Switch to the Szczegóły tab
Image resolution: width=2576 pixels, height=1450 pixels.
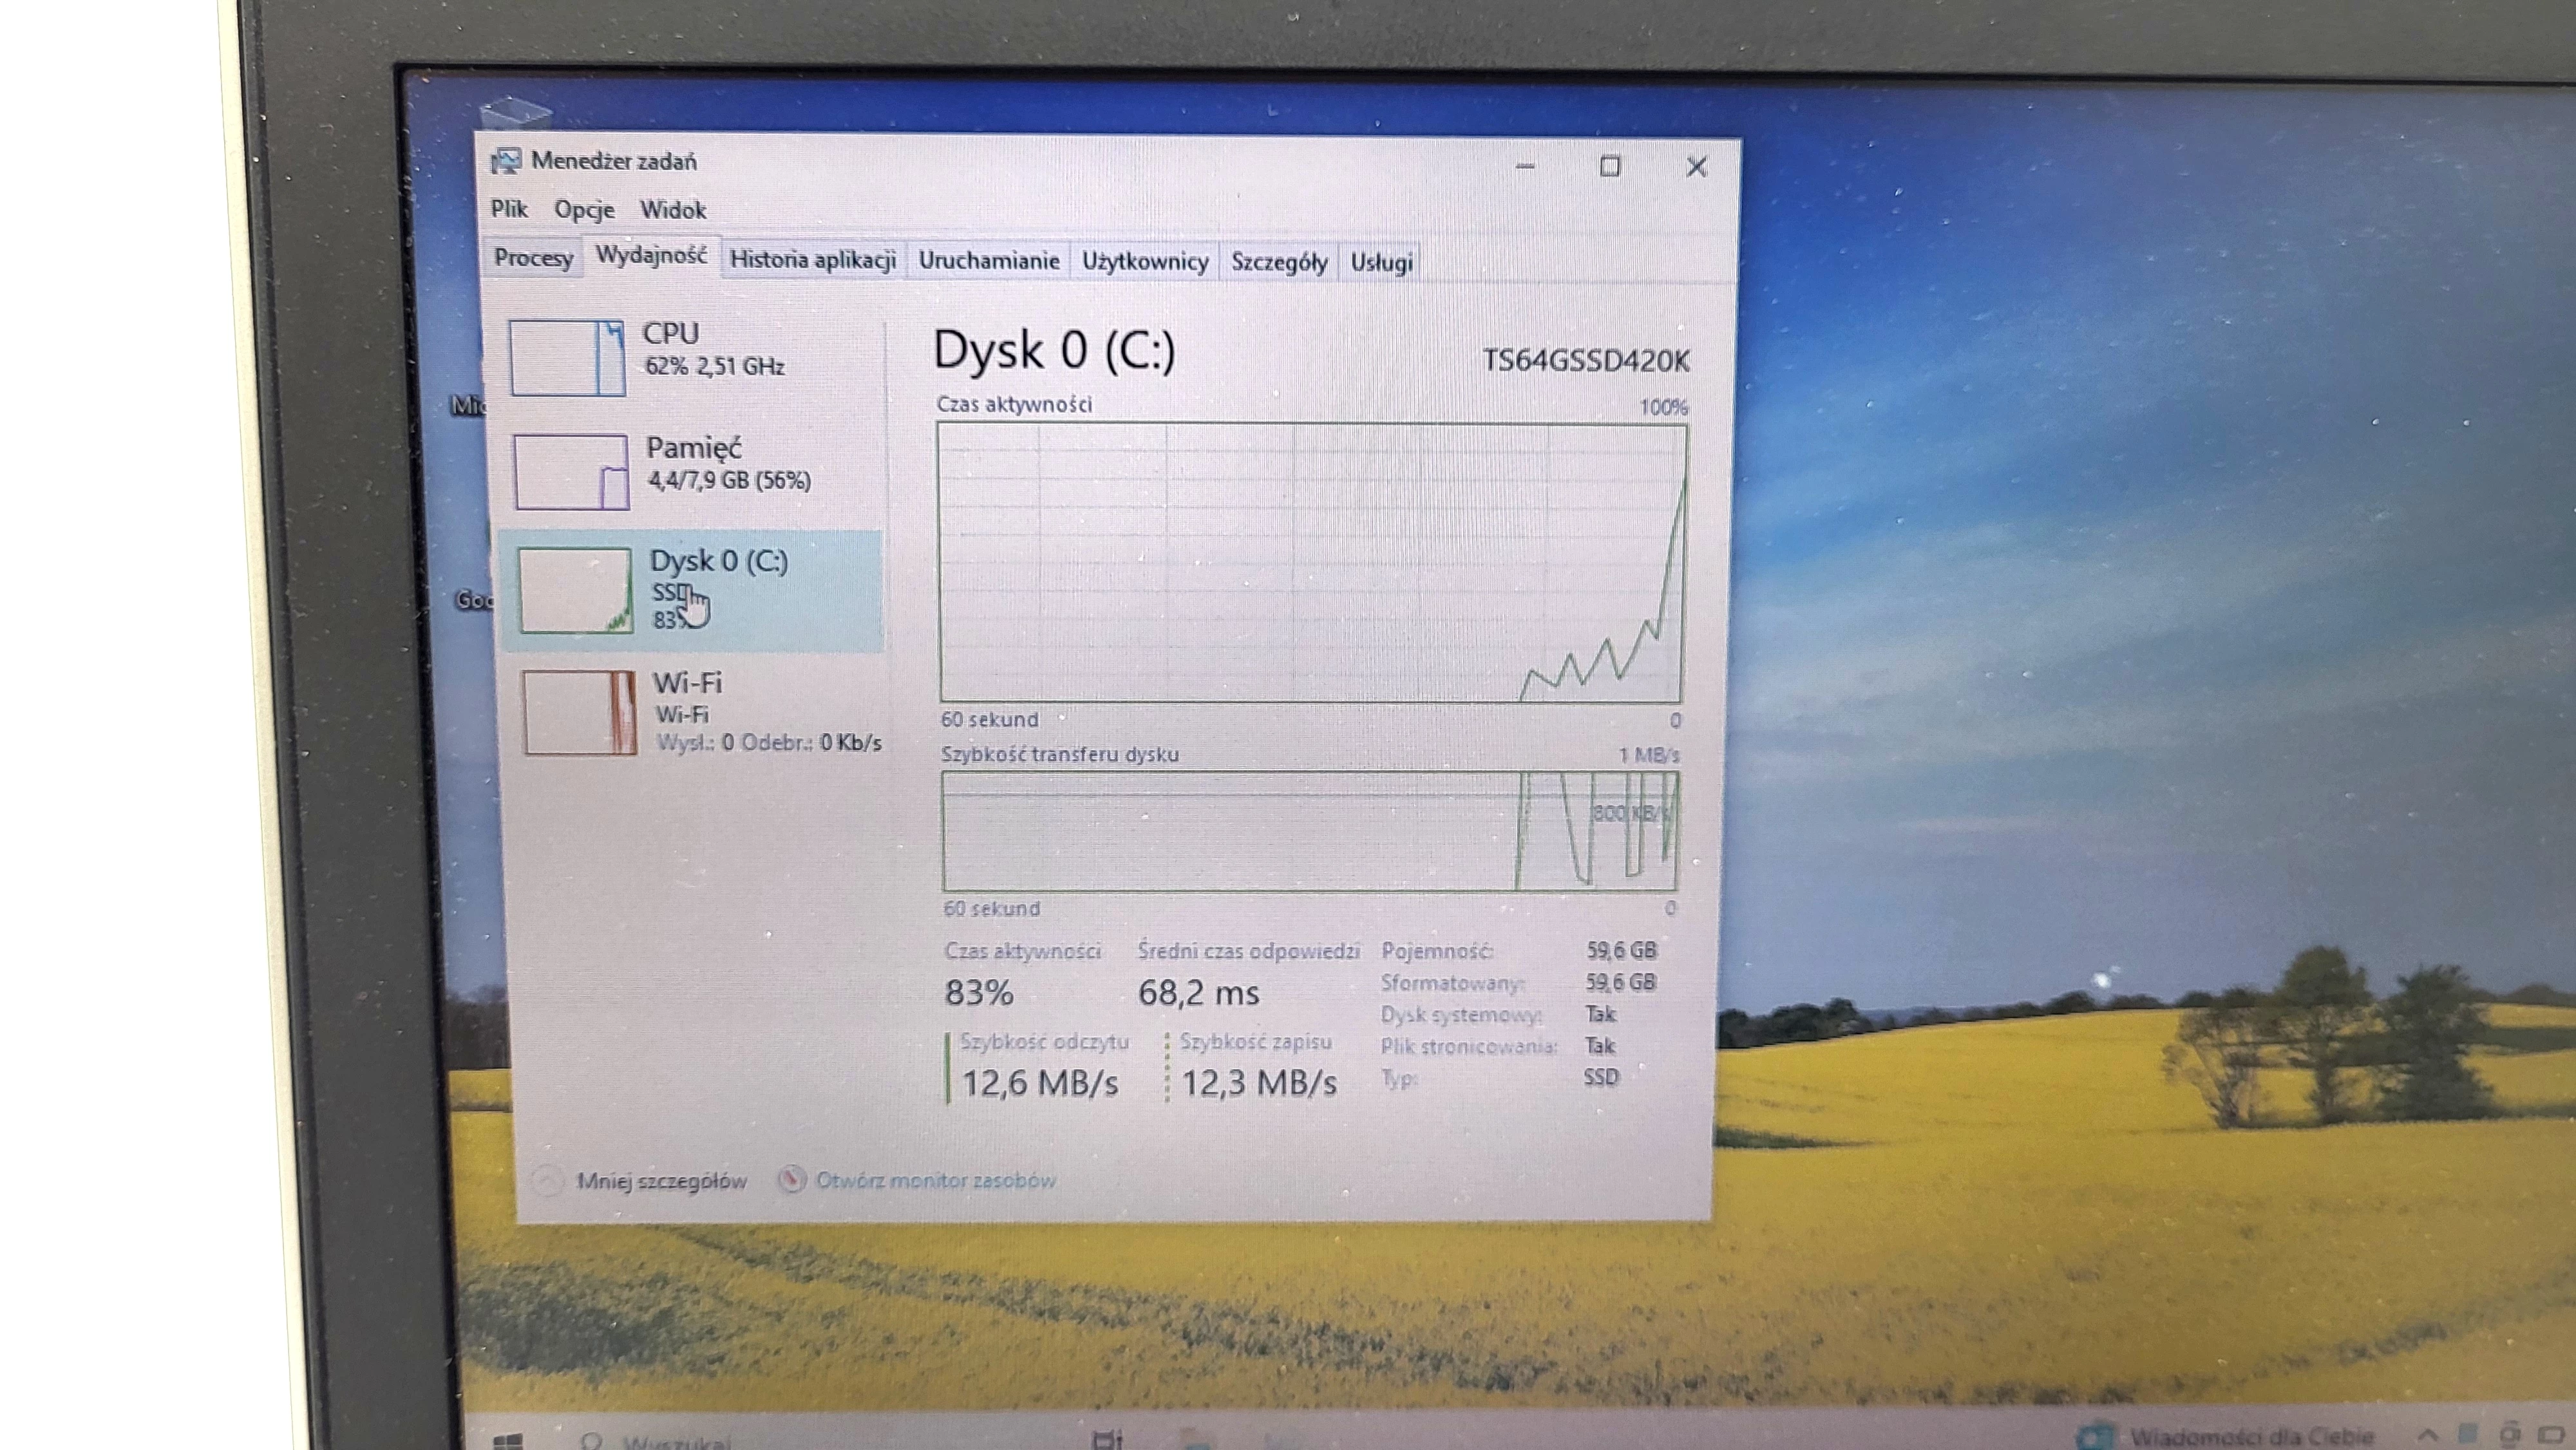click(x=1279, y=263)
